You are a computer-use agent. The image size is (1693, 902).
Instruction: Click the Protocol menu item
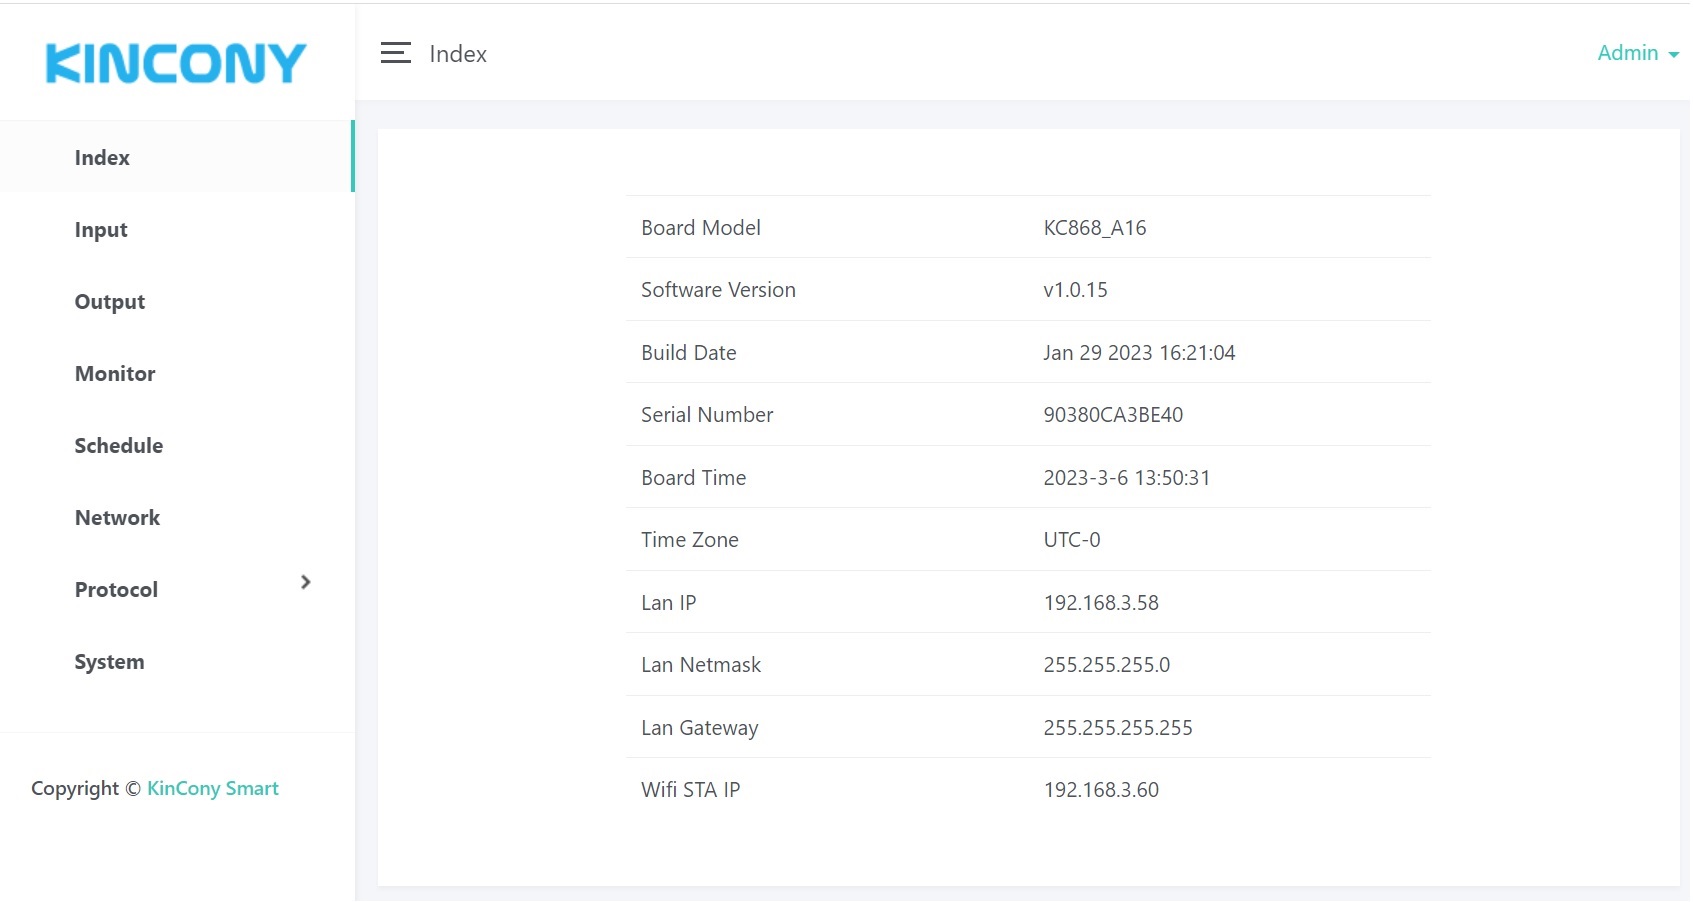tap(117, 590)
